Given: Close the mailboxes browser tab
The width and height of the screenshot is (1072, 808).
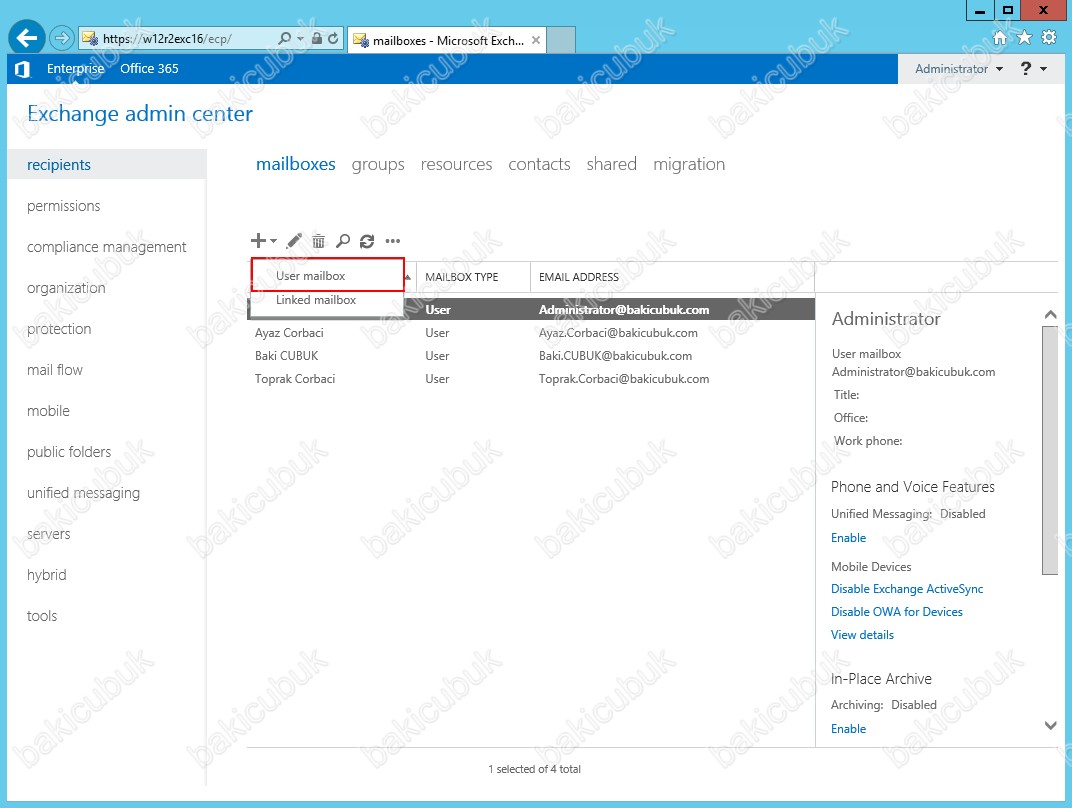Looking at the screenshot, I should [x=536, y=40].
